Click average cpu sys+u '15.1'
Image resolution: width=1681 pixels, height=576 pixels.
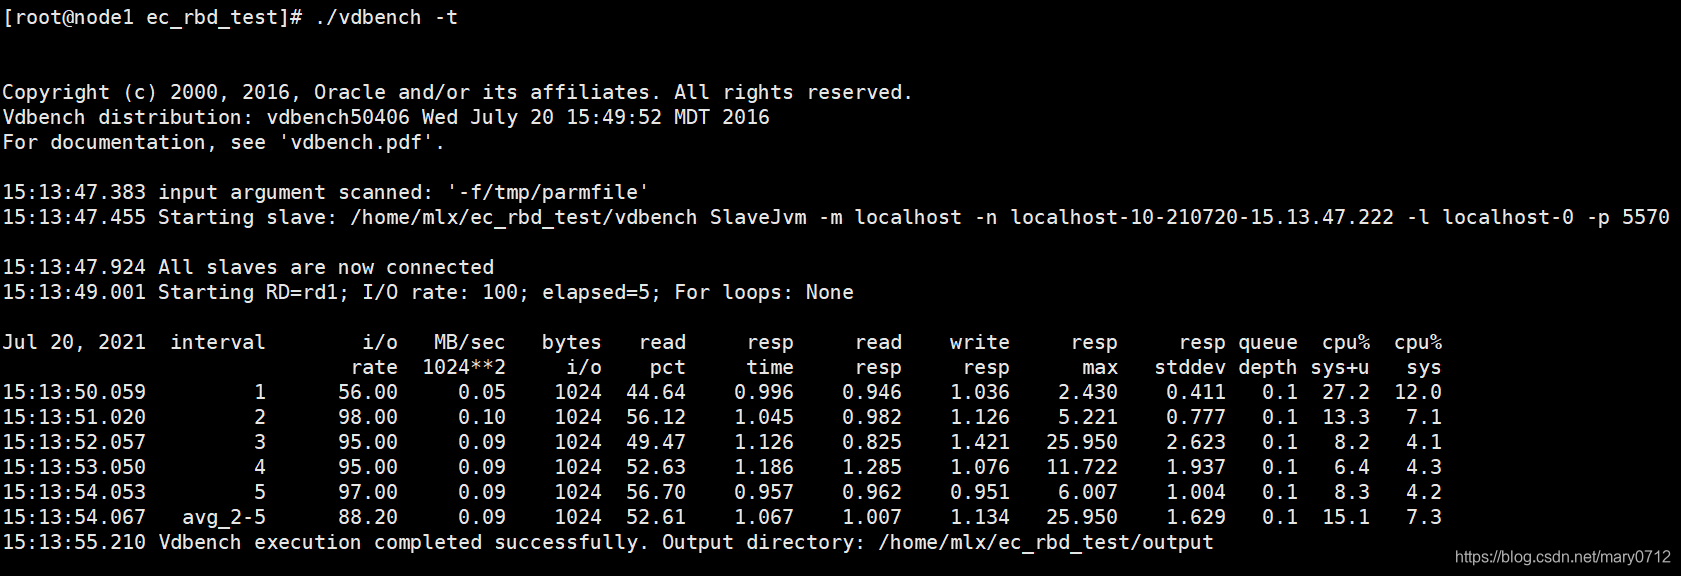click(1346, 517)
